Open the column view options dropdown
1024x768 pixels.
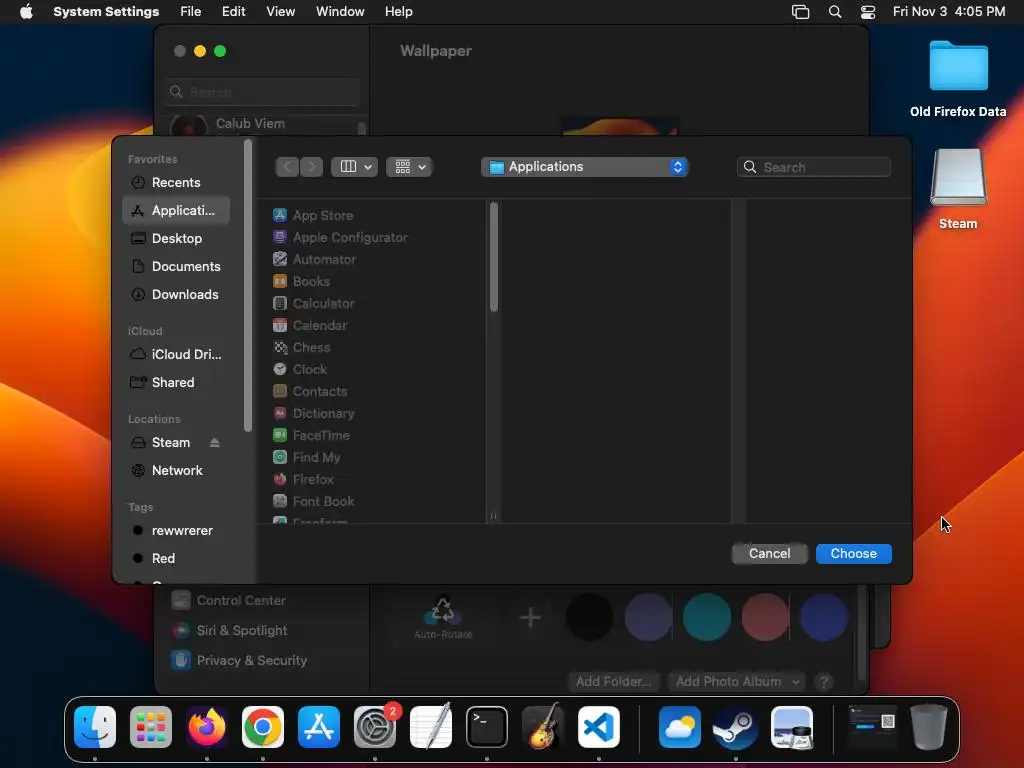pyautogui.click(x=354, y=167)
